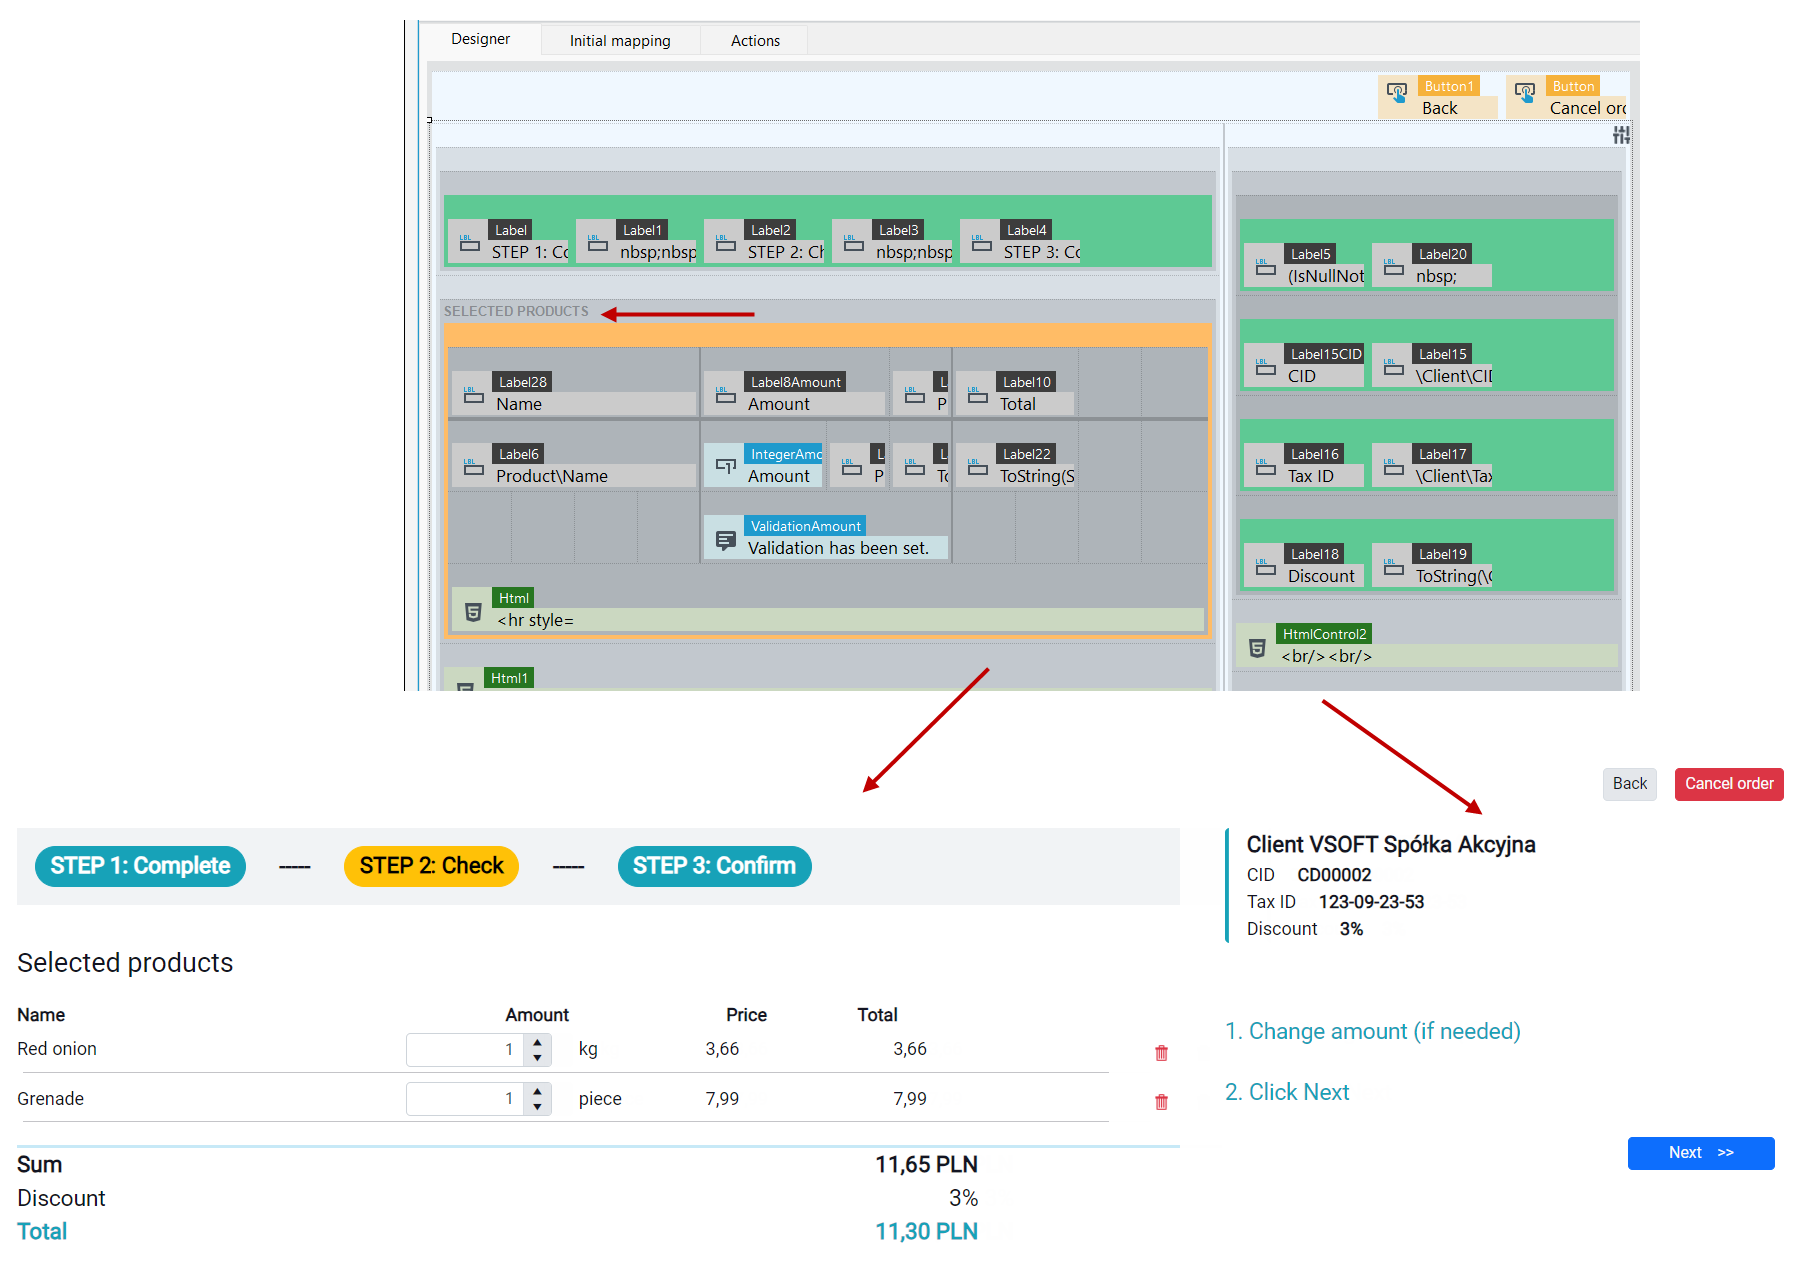Image resolution: width=1814 pixels, height=1262 pixels.
Task: Click the STEP 1: Complete badge
Action: [140, 866]
